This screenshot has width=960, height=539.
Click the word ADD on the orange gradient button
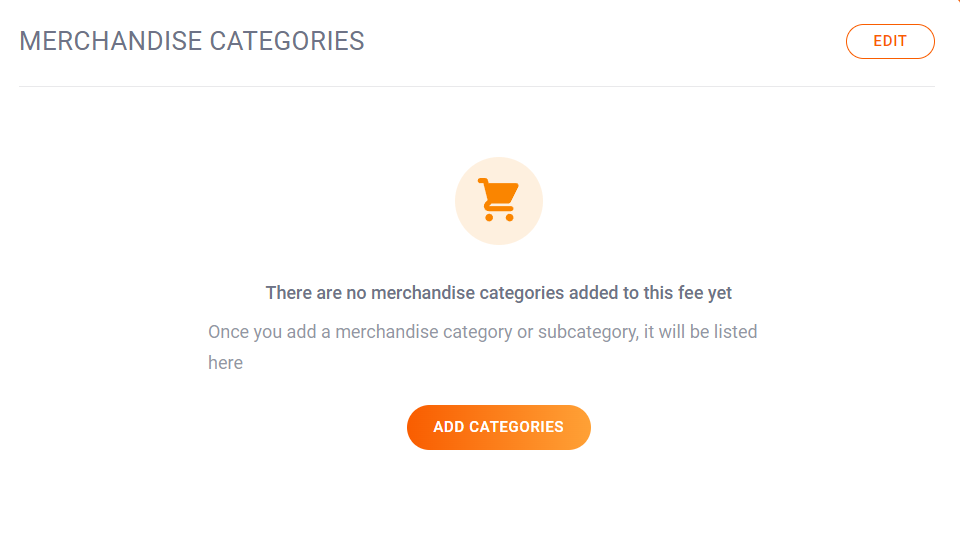point(449,427)
